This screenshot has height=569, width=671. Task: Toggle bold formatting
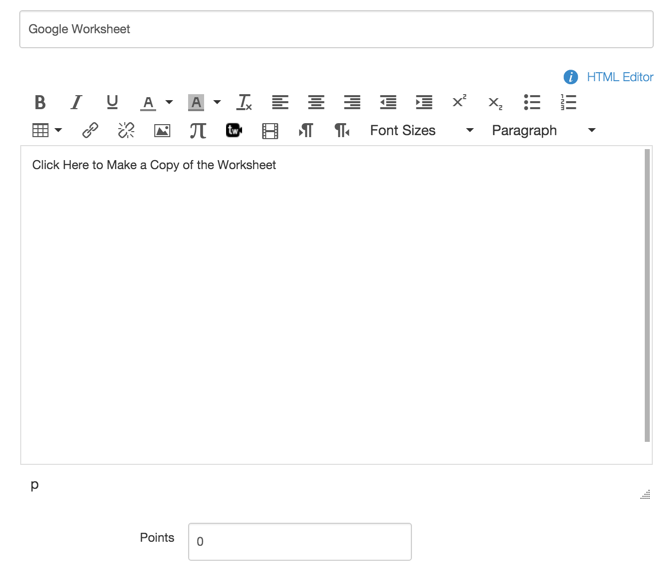(x=40, y=102)
